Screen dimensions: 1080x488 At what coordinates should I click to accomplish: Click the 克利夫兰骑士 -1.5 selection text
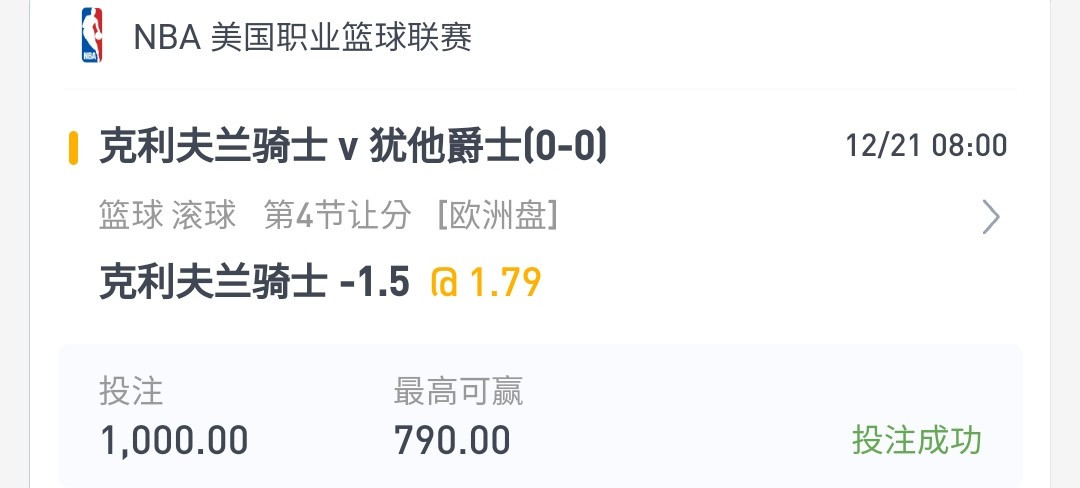255,282
